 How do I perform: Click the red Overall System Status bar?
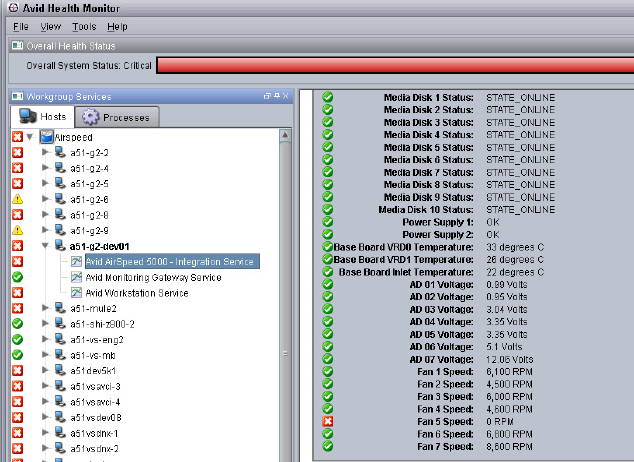point(395,65)
